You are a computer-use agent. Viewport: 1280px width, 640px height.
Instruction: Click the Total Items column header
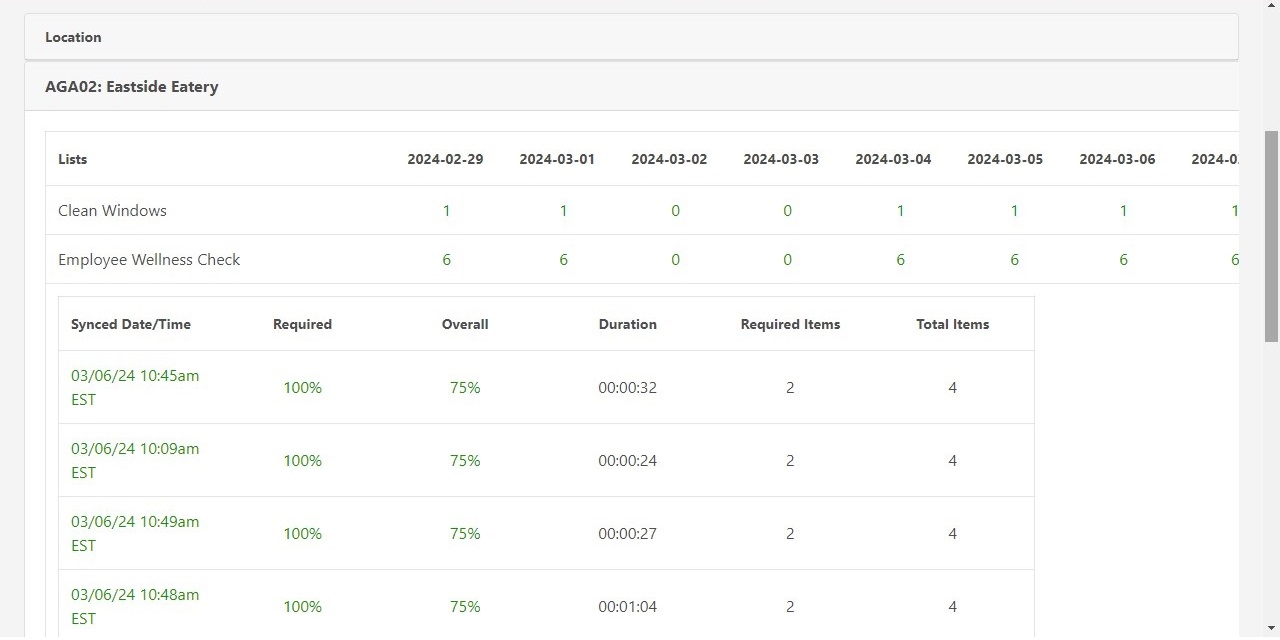(x=953, y=324)
